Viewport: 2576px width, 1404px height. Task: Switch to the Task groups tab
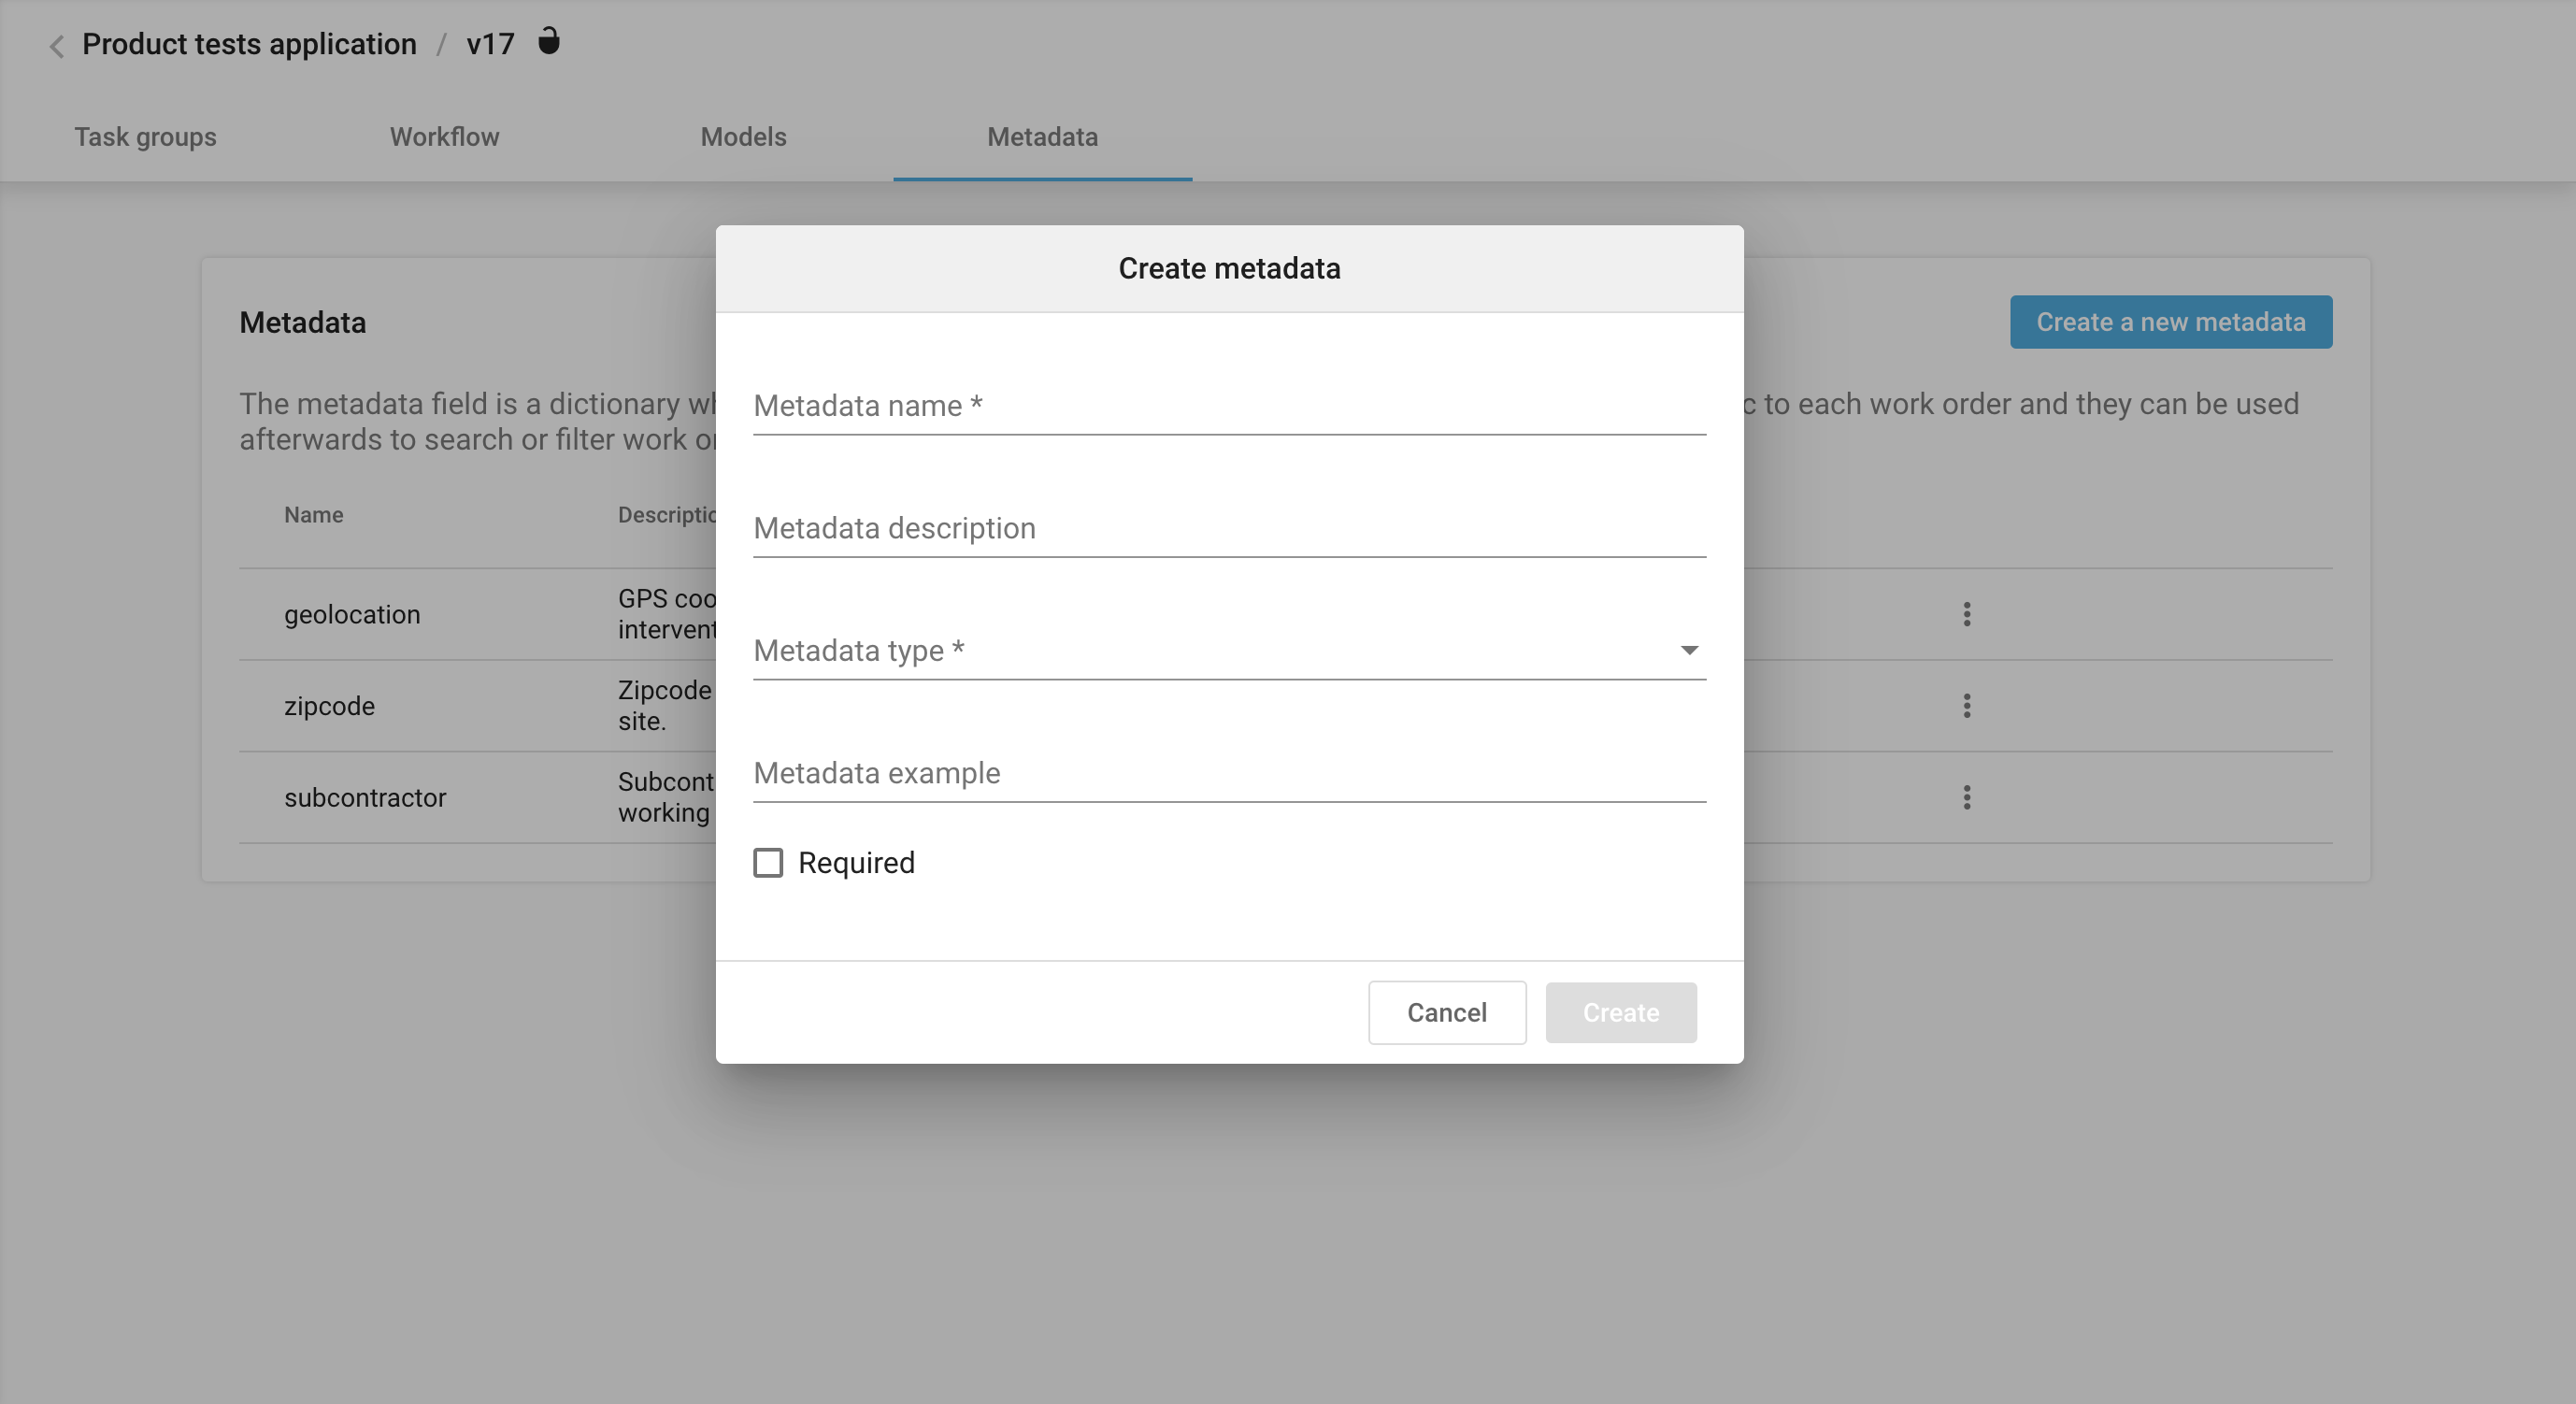tap(145, 137)
